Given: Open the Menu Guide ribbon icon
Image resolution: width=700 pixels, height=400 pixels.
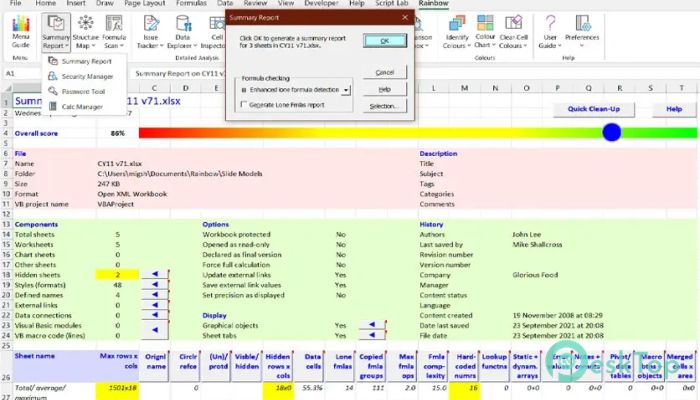Looking at the screenshot, I should 21,32.
